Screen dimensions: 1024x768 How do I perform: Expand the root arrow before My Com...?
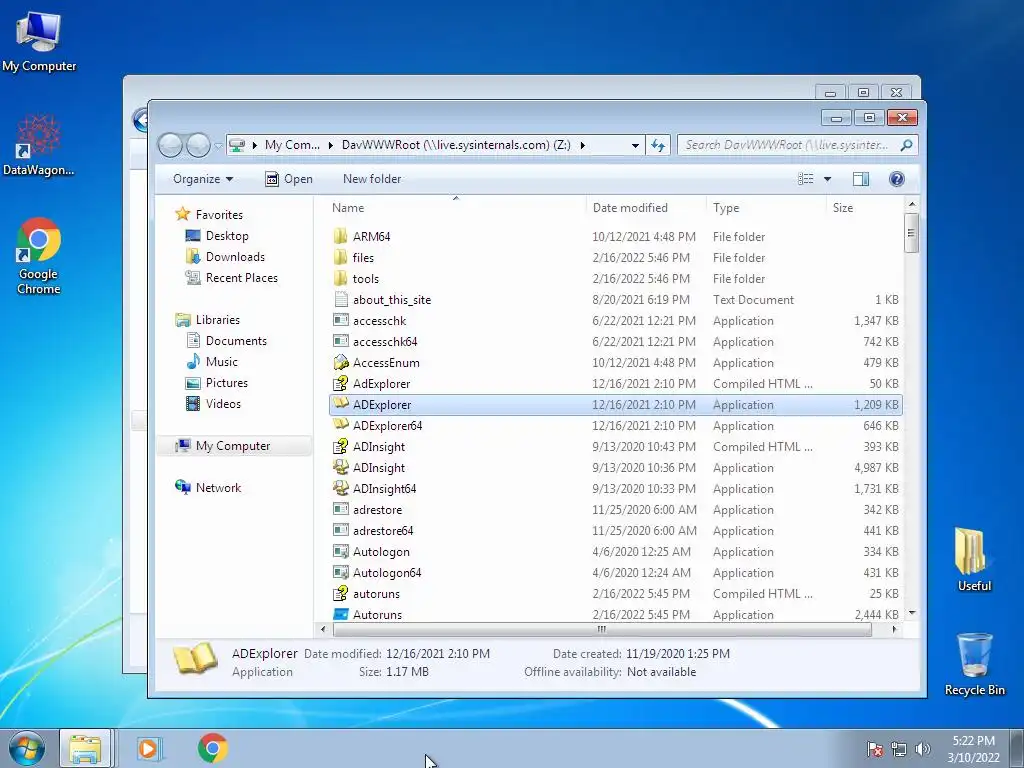254,145
